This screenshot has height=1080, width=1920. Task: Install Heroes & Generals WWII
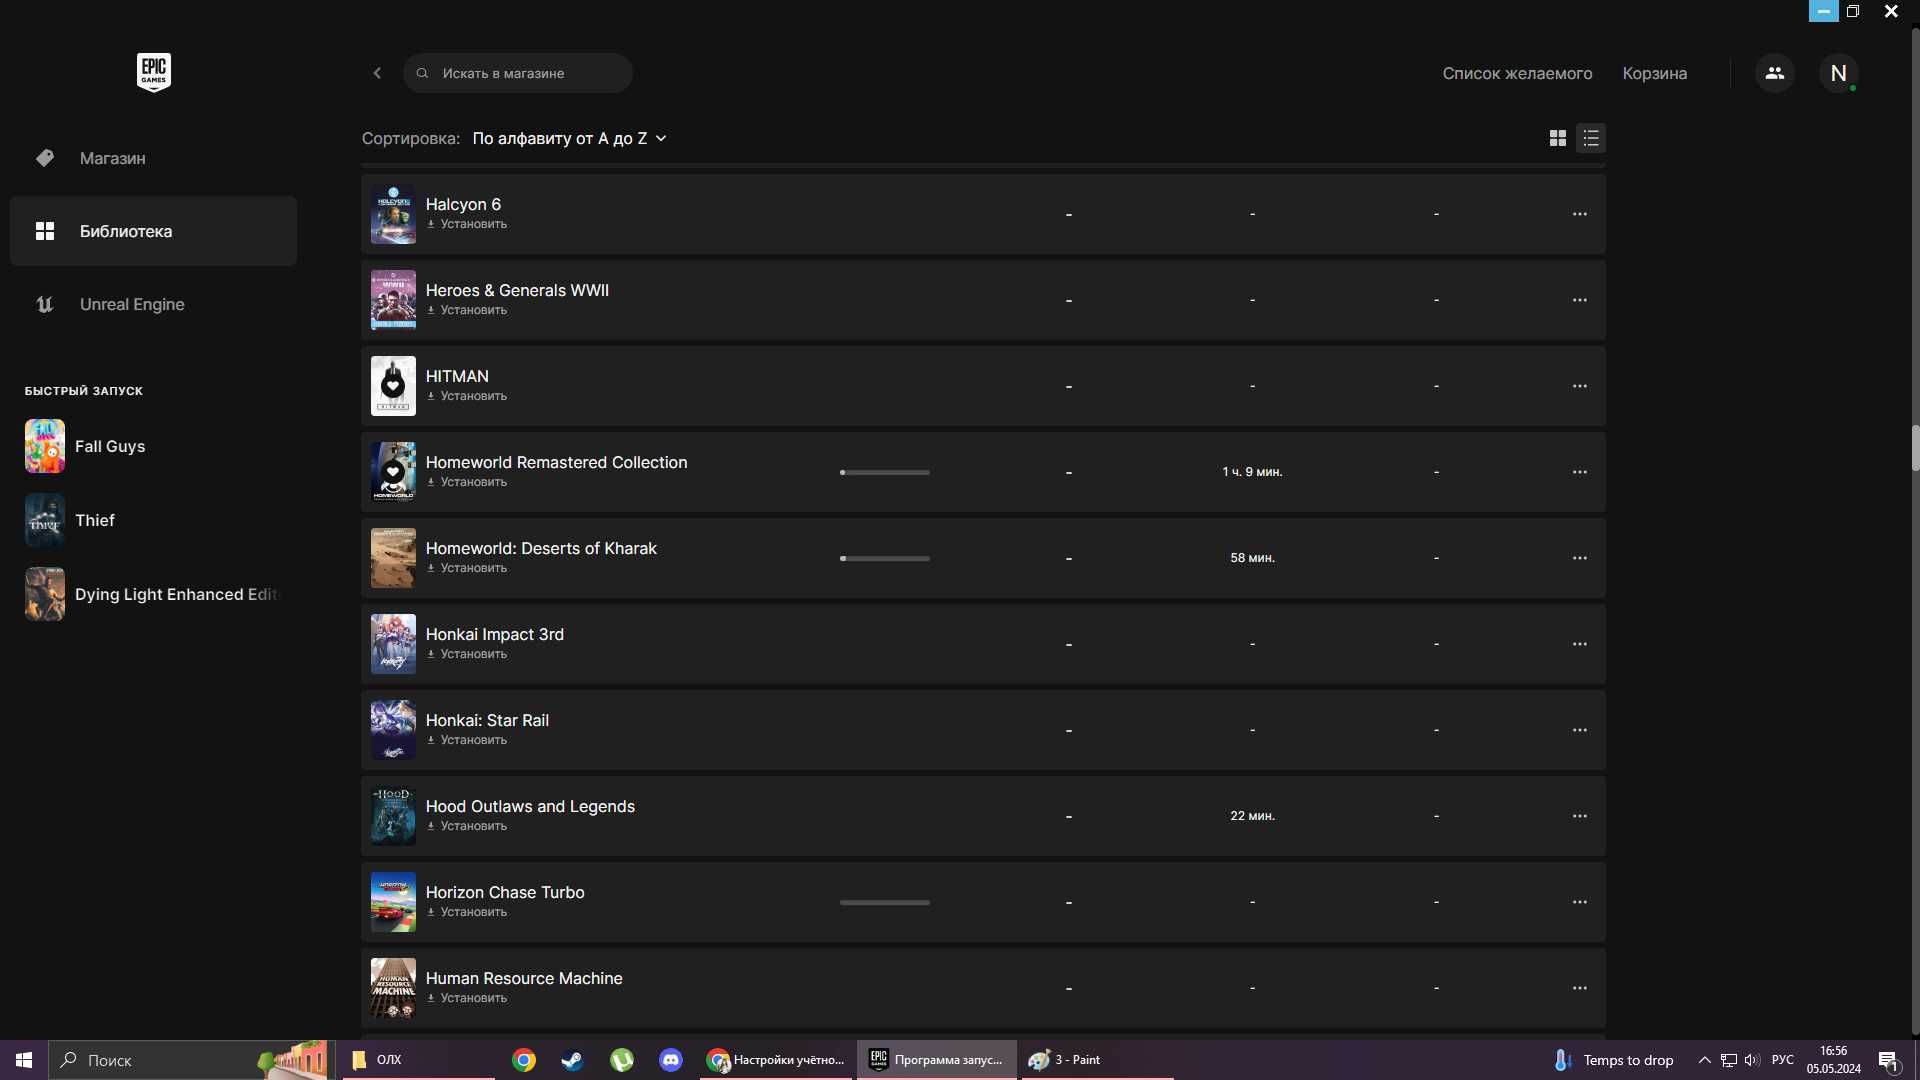(x=467, y=310)
